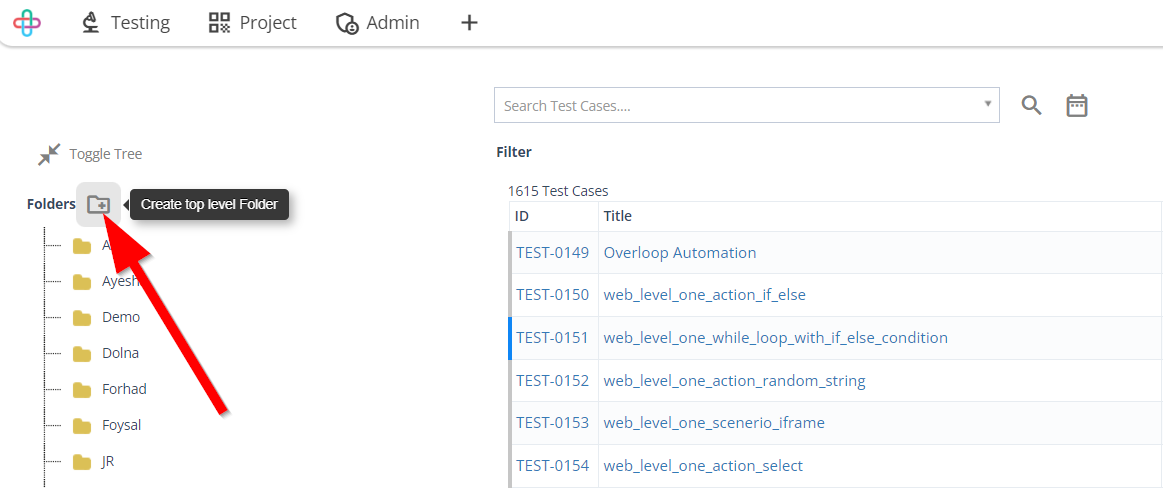
Task: Focus the Search Test Cases field
Action: 747,105
